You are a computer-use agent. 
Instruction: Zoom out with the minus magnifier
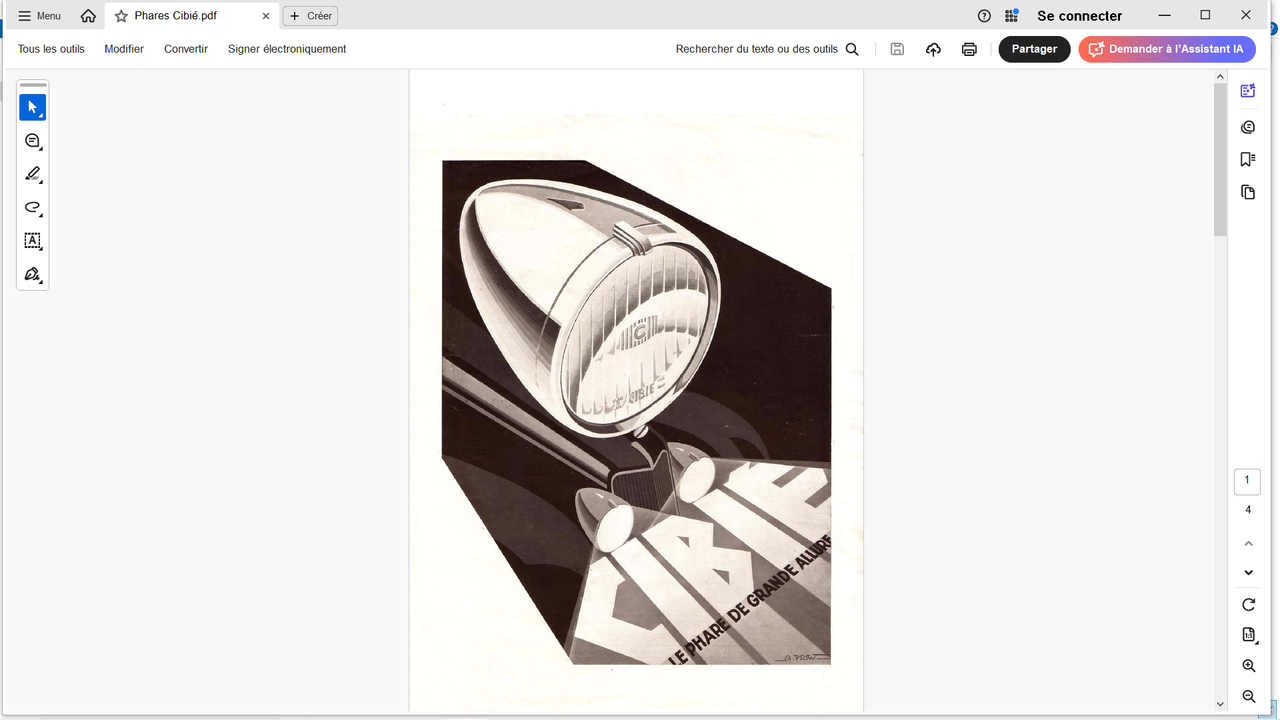(x=1248, y=697)
